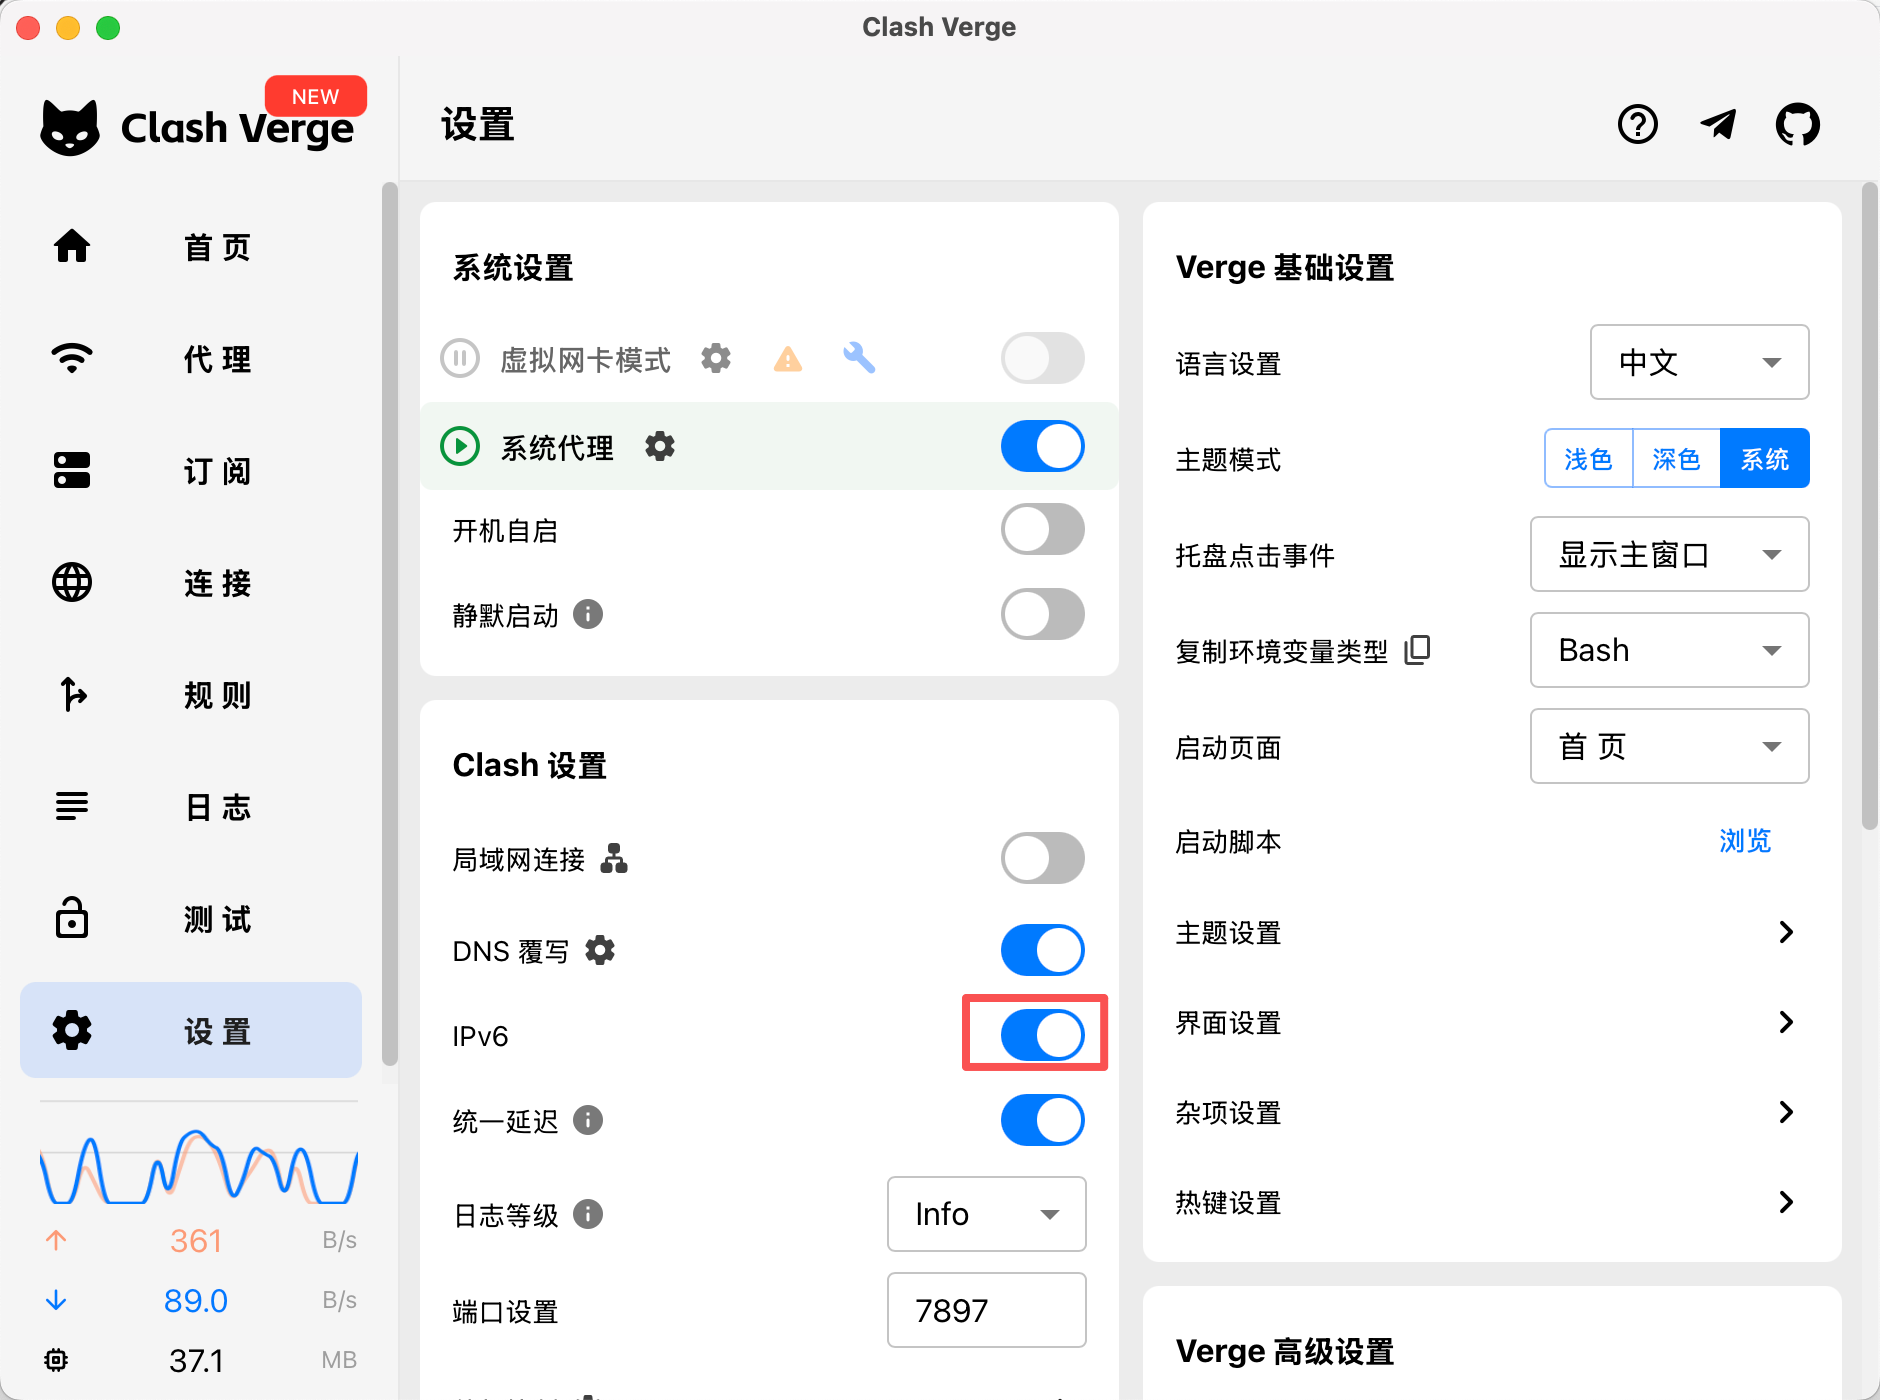Select the 深色 dark theme button

pyautogui.click(x=1676, y=459)
